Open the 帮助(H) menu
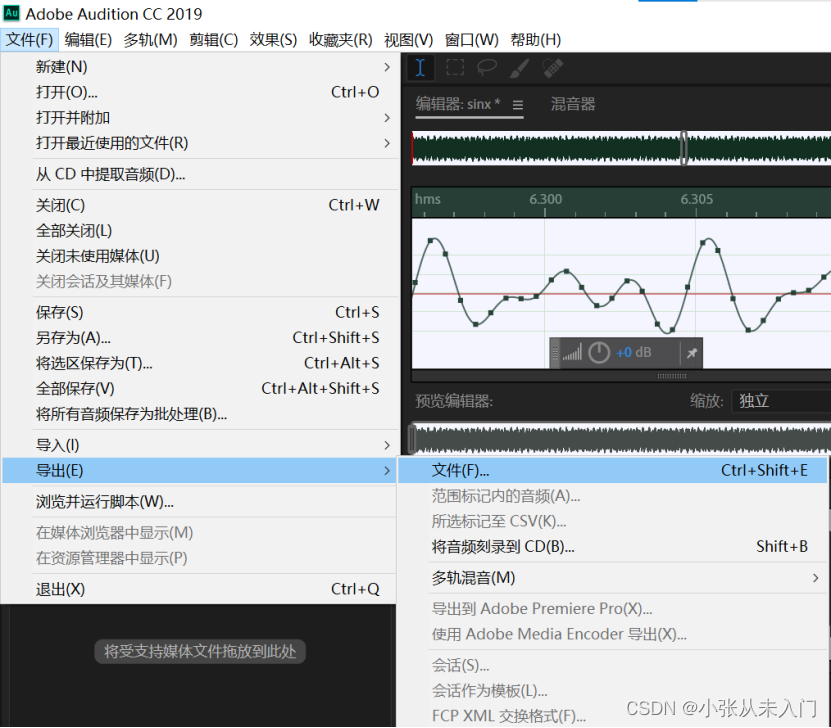This screenshot has height=728, width=831. pyautogui.click(x=536, y=40)
